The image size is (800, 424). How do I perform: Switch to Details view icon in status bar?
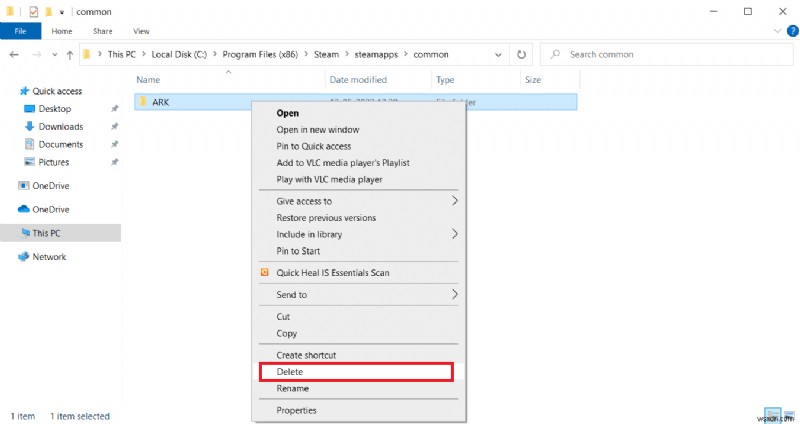pyautogui.click(x=772, y=414)
